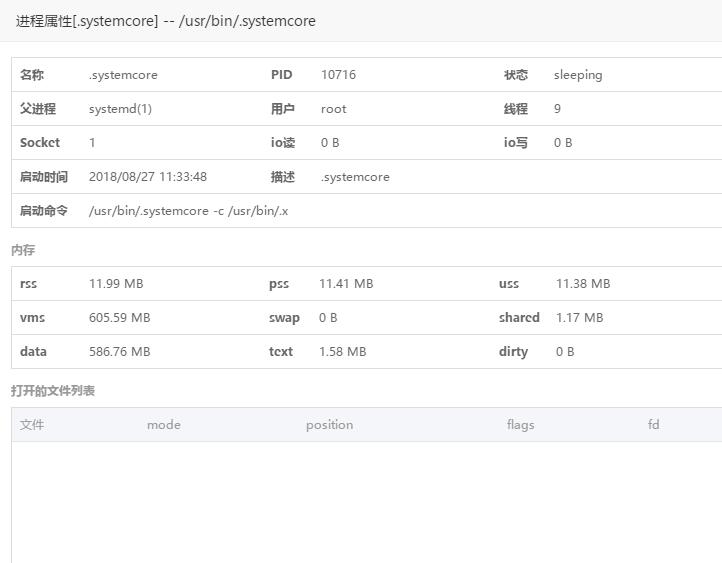Select the PID value 10716

[338, 75]
